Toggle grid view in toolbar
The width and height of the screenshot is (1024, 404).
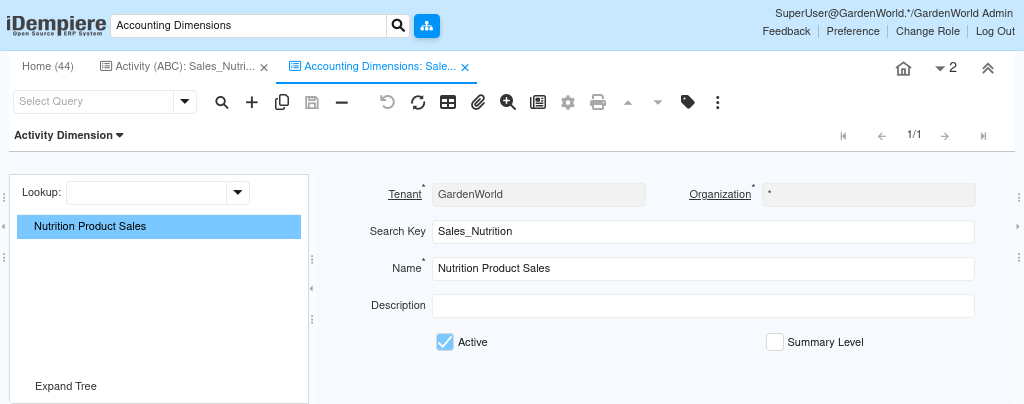tap(448, 102)
